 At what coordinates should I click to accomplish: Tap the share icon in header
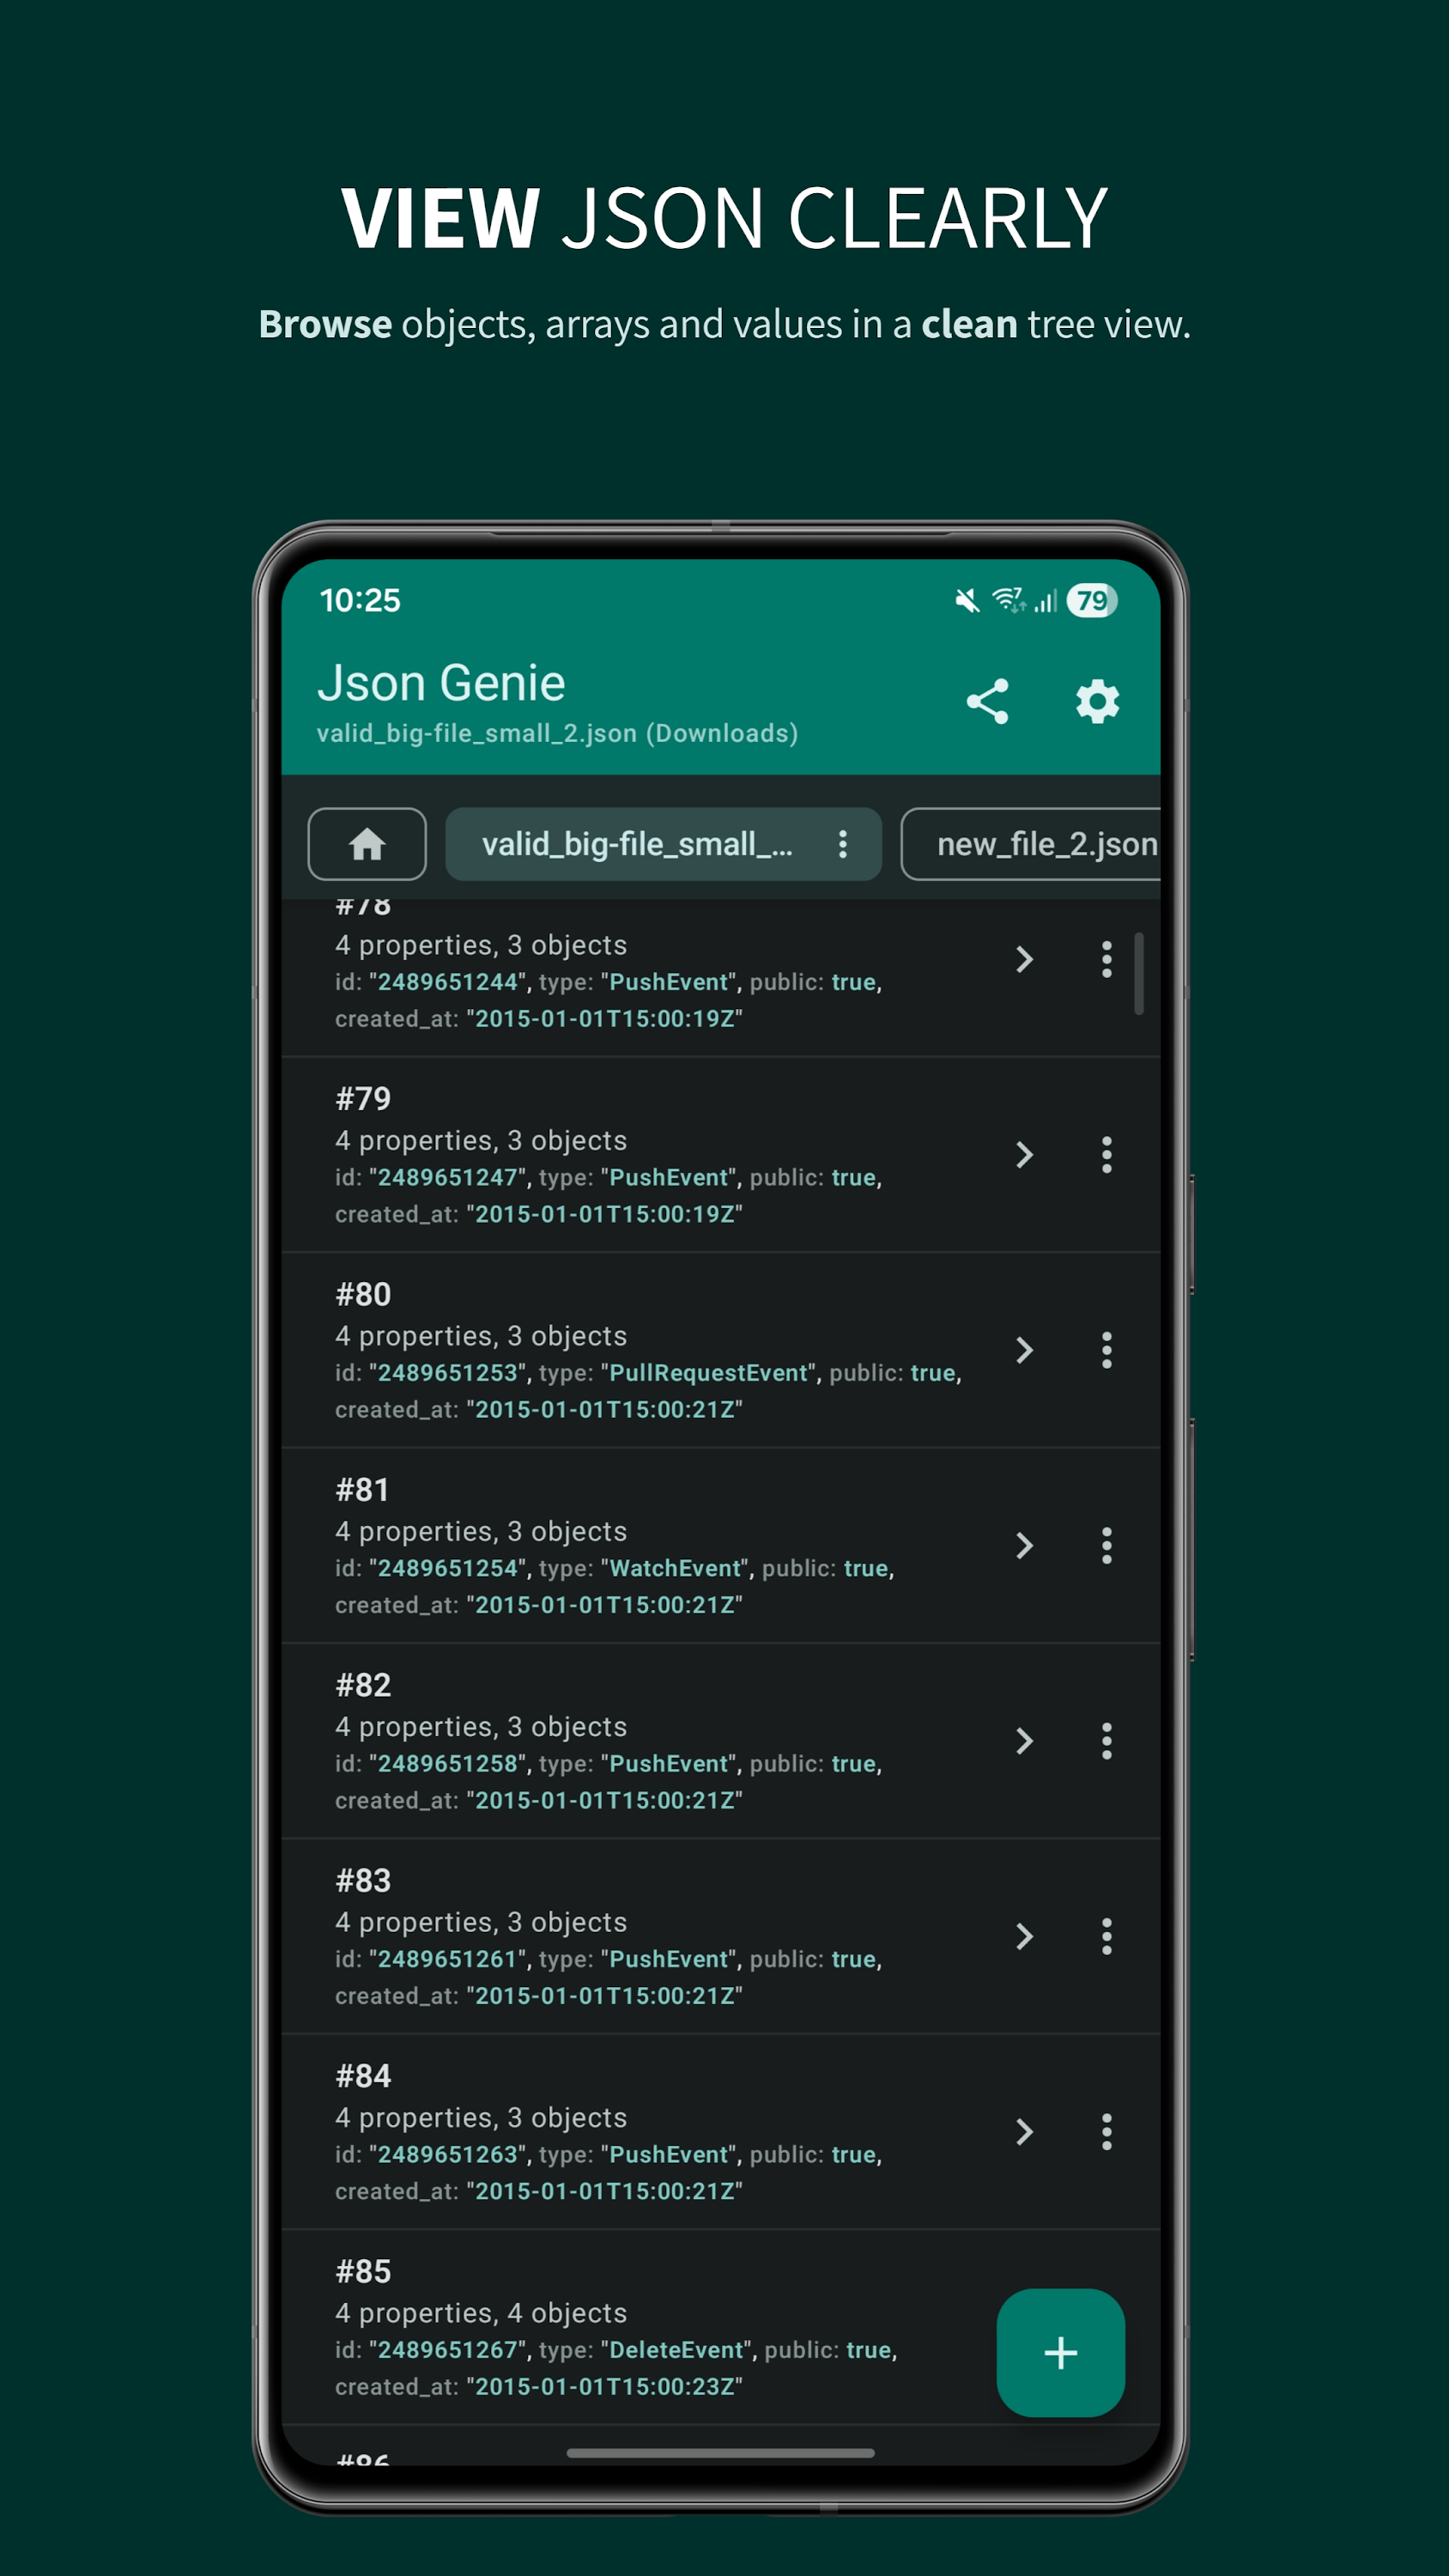click(987, 701)
